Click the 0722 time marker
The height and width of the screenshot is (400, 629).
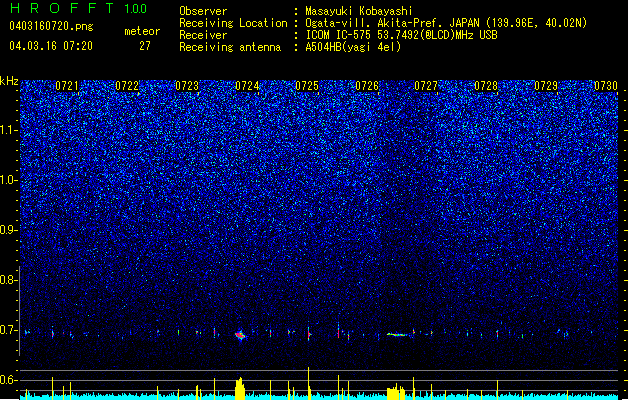[x=127, y=86]
